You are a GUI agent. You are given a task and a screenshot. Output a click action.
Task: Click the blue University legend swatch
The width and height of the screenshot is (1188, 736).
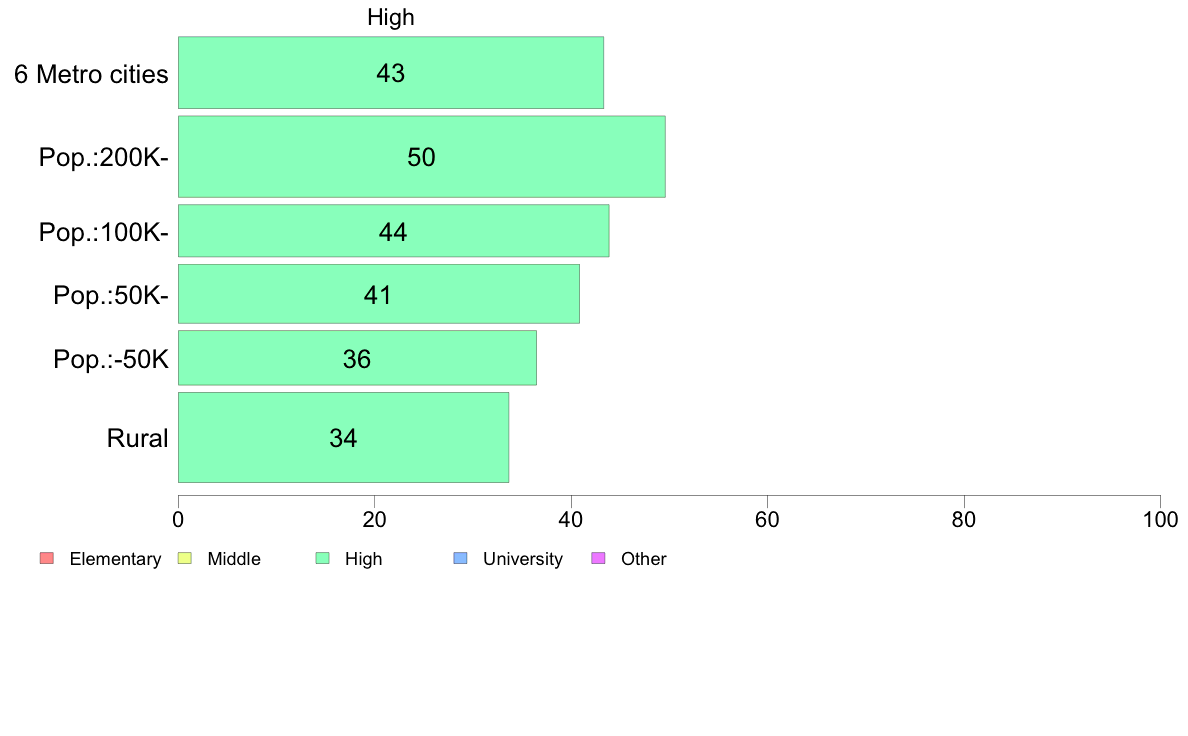click(x=460, y=559)
